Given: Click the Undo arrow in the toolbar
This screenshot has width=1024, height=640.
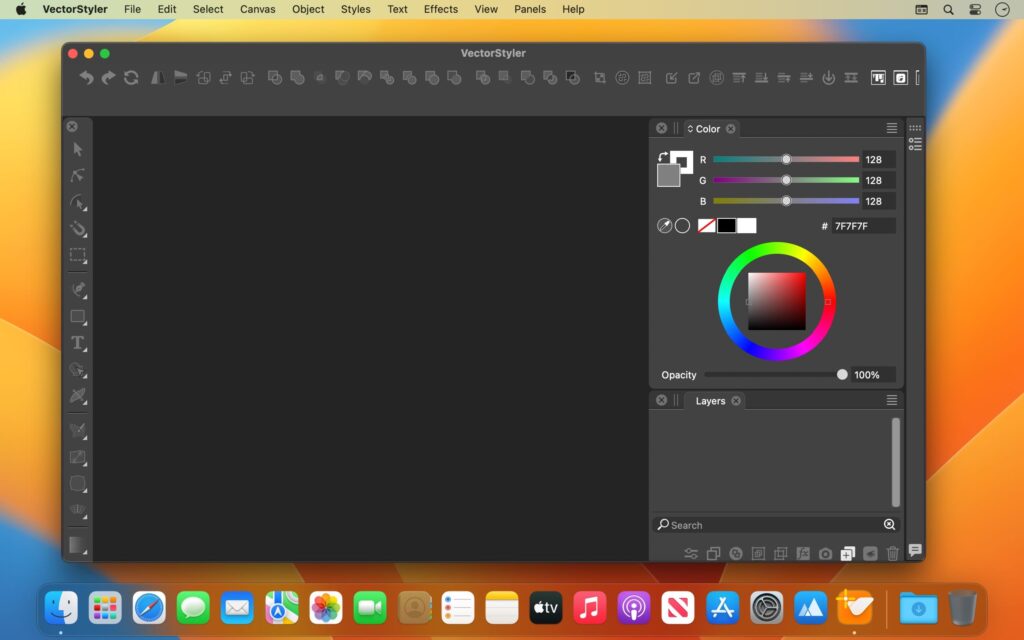Looking at the screenshot, I should 85,77.
